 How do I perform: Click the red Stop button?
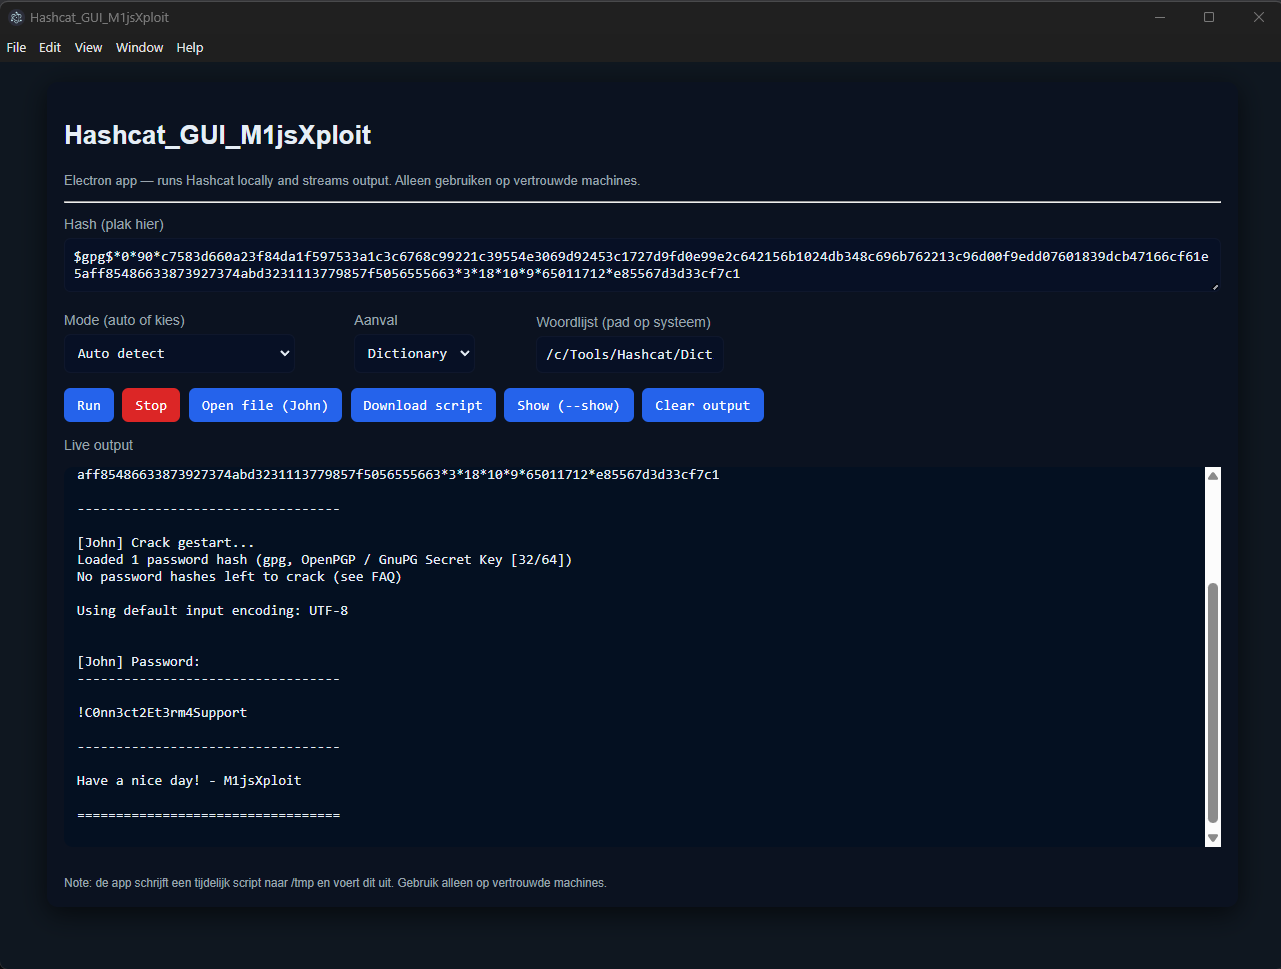click(151, 405)
